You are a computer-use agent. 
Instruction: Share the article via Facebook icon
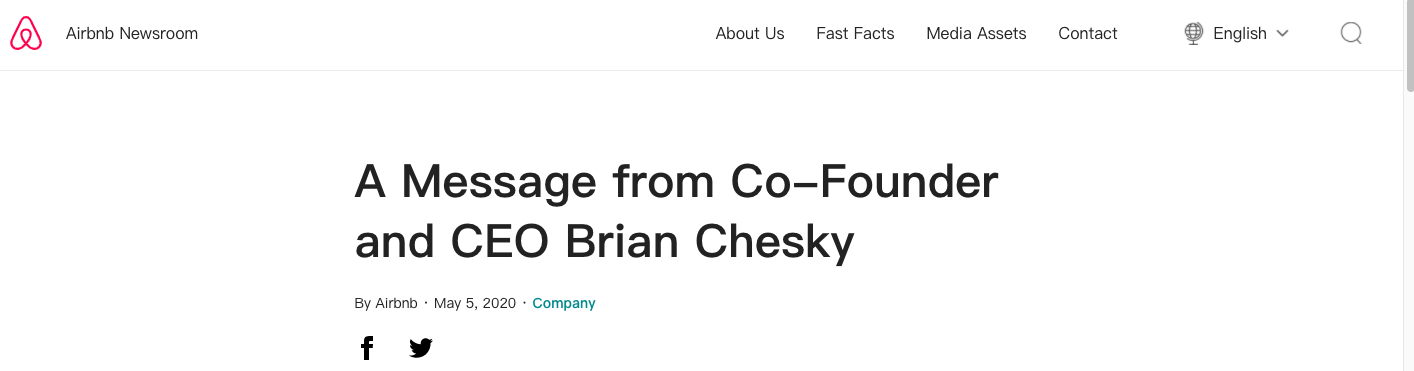(x=367, y=348)
